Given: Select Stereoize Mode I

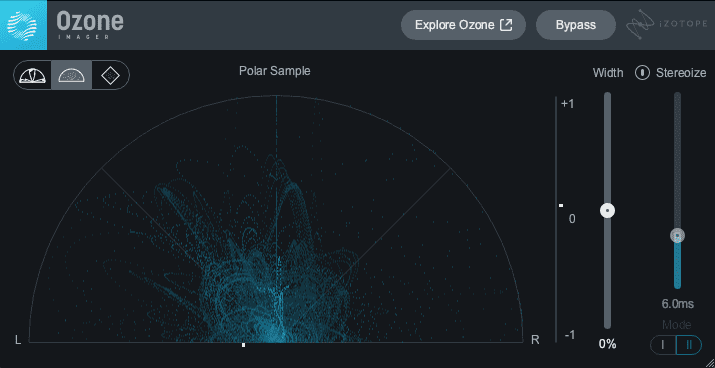Looking at the screenshot, I should [663, 345].
